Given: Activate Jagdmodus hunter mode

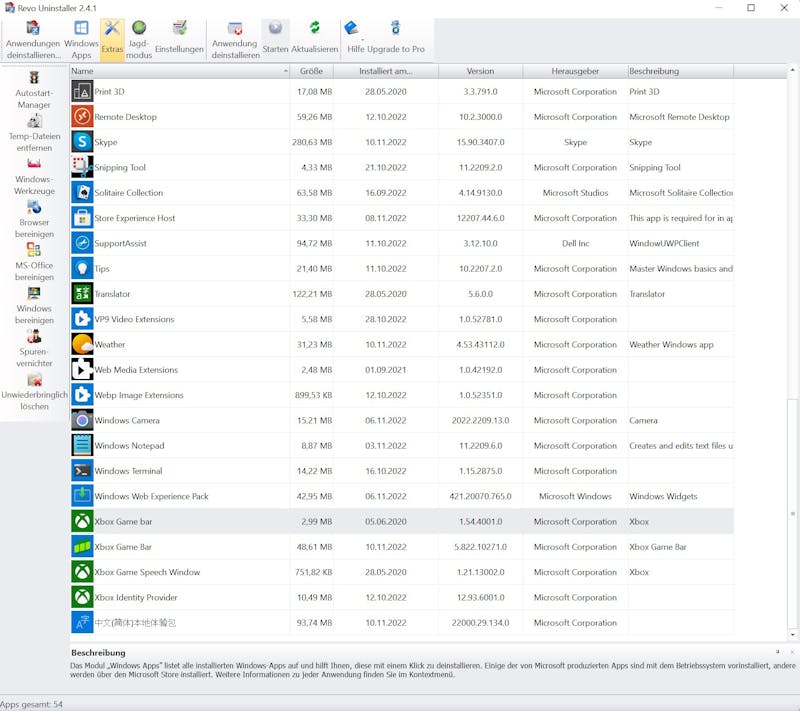Looking at the screenshot, I should [x=139, y=40].
